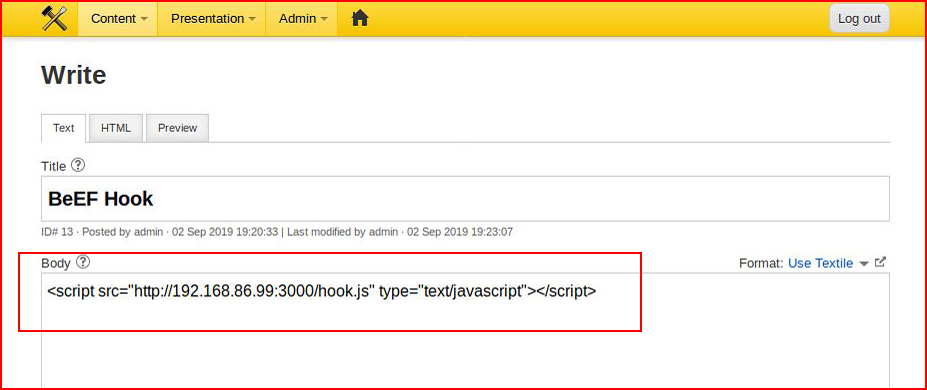Image resolution: width=927 pixels, height=390 pixels.
Task: Click the Title help question mark icon
Action: pos(78,165)
